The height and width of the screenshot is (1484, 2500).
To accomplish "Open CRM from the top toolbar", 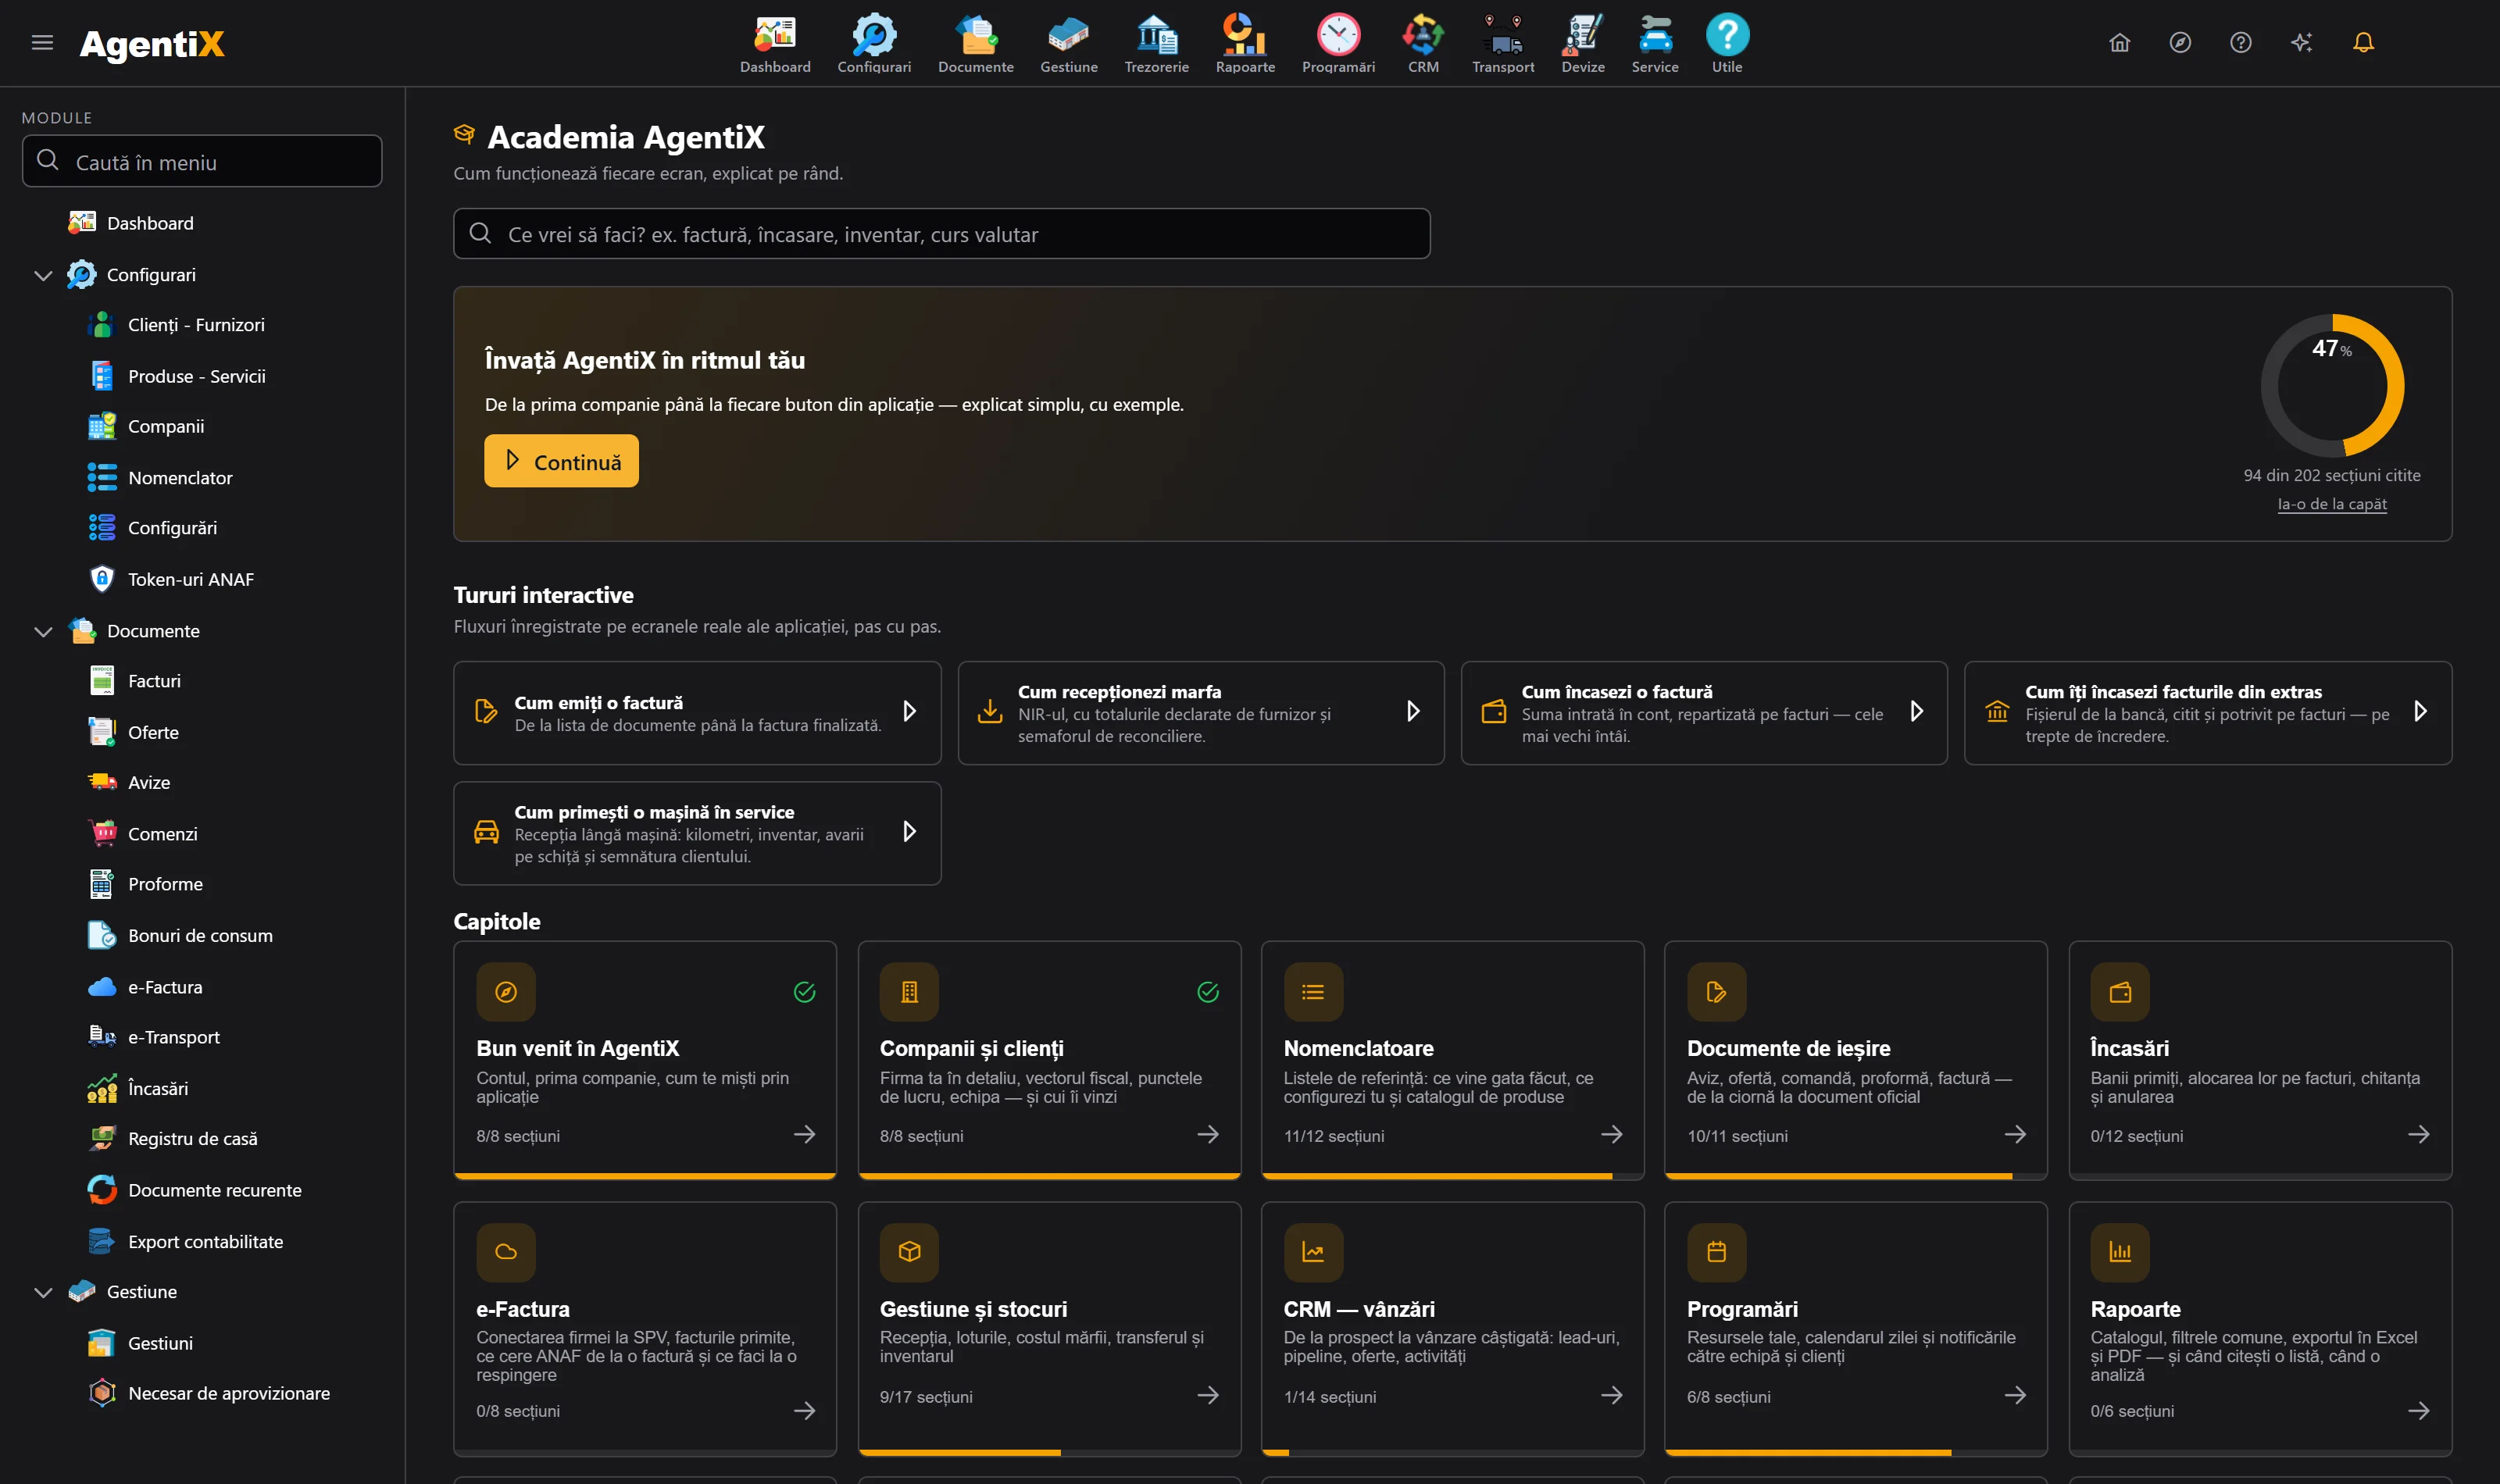I will click(1423, 44).
